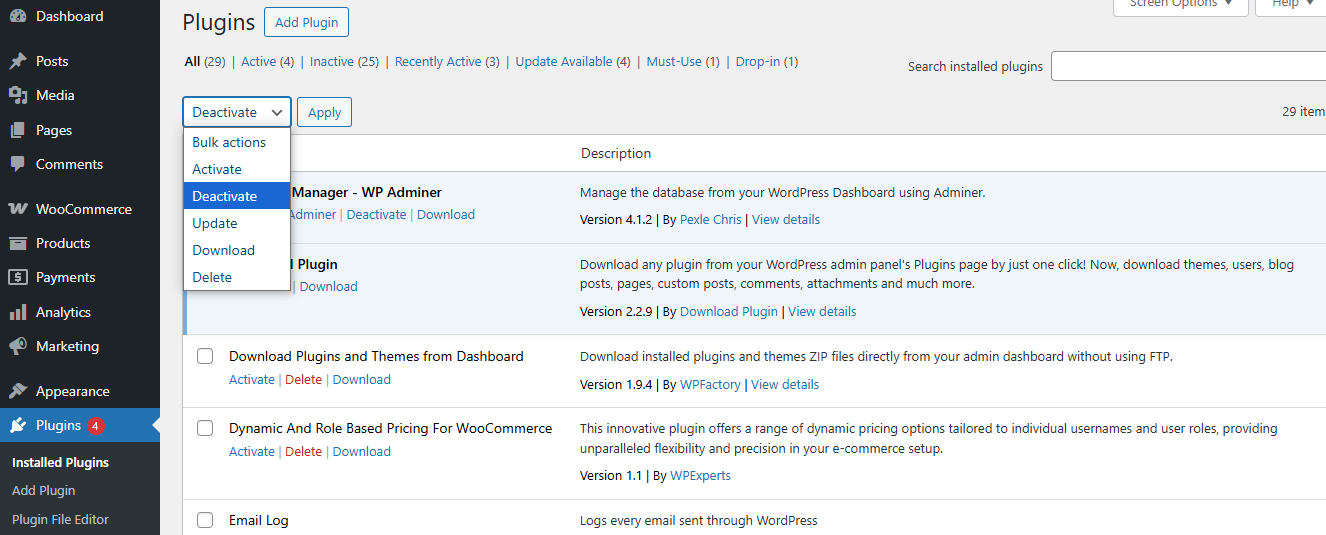This screenshot has width=1326, height=535.
Task: Filter plugins by Update Available (4)
Action: click(x=573, y=61)
